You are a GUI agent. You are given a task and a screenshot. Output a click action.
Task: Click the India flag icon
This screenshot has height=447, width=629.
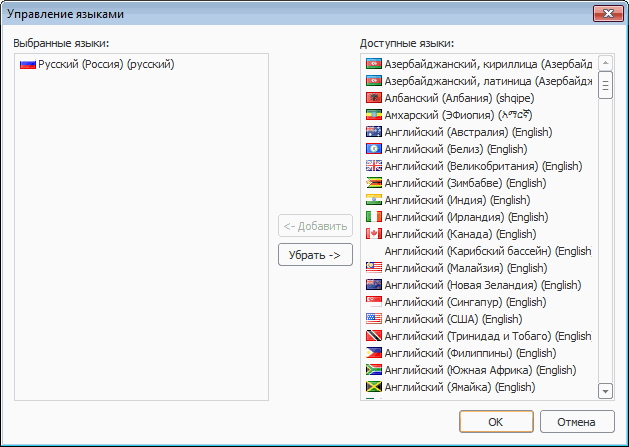[374, 200]
